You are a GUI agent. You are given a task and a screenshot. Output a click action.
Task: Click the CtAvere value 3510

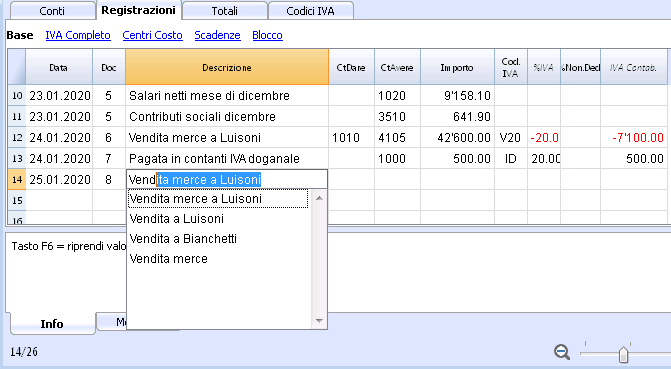pos(398,116)
